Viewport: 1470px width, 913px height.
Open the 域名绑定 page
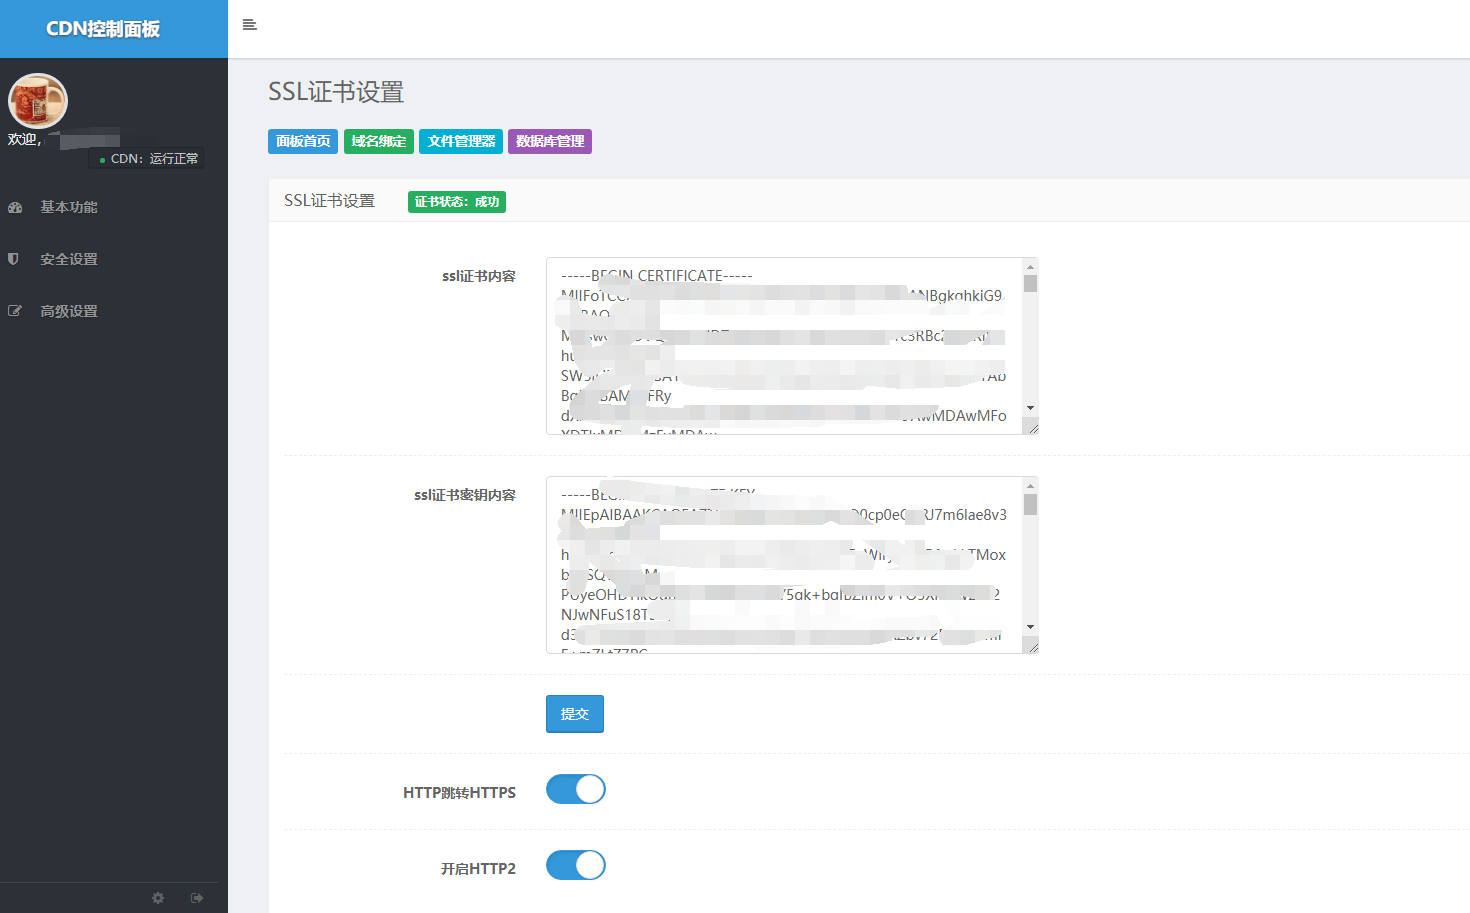point(379,142)
